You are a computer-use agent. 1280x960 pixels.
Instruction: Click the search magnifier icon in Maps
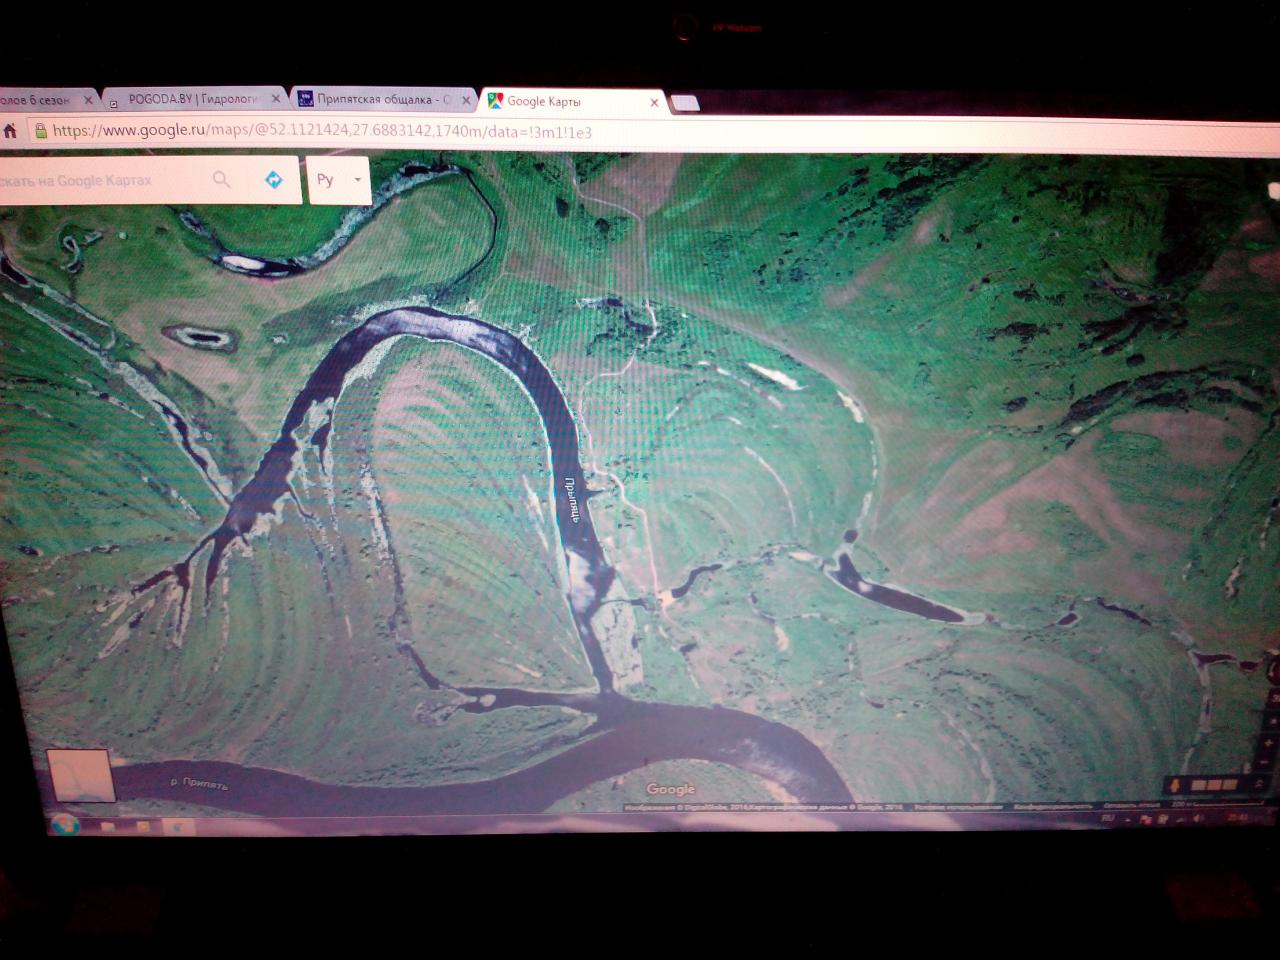222,180
